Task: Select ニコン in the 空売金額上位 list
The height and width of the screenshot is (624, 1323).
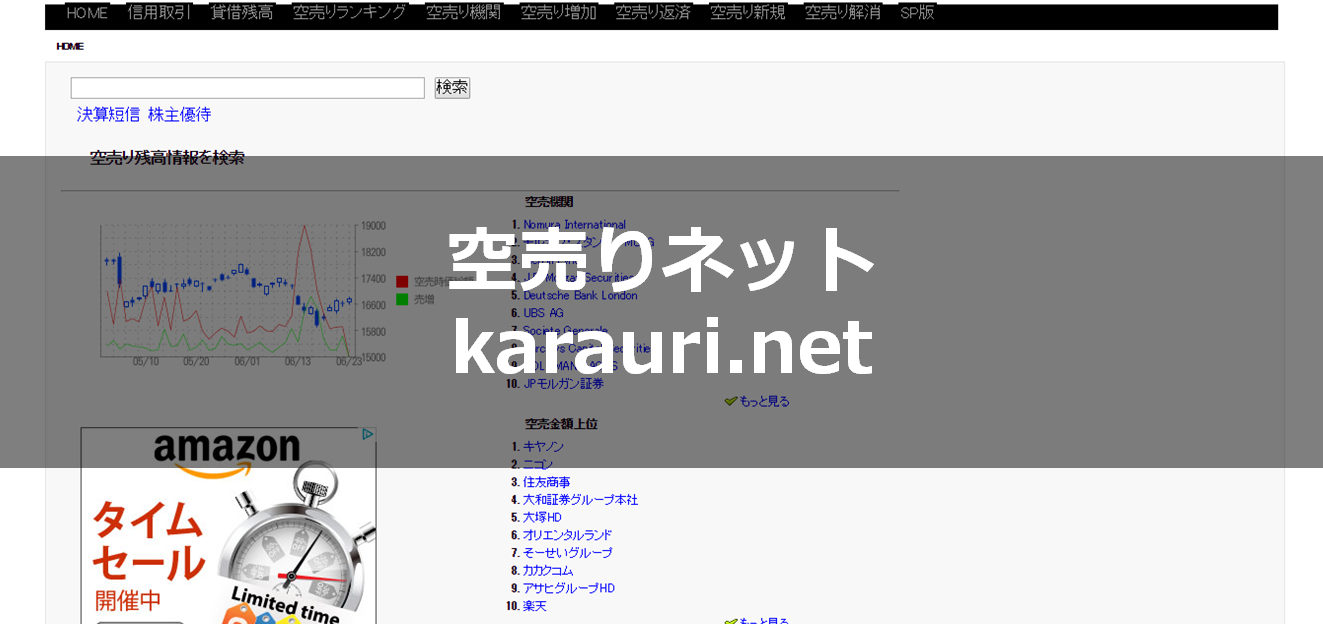Action: click(x=538, y=464)
